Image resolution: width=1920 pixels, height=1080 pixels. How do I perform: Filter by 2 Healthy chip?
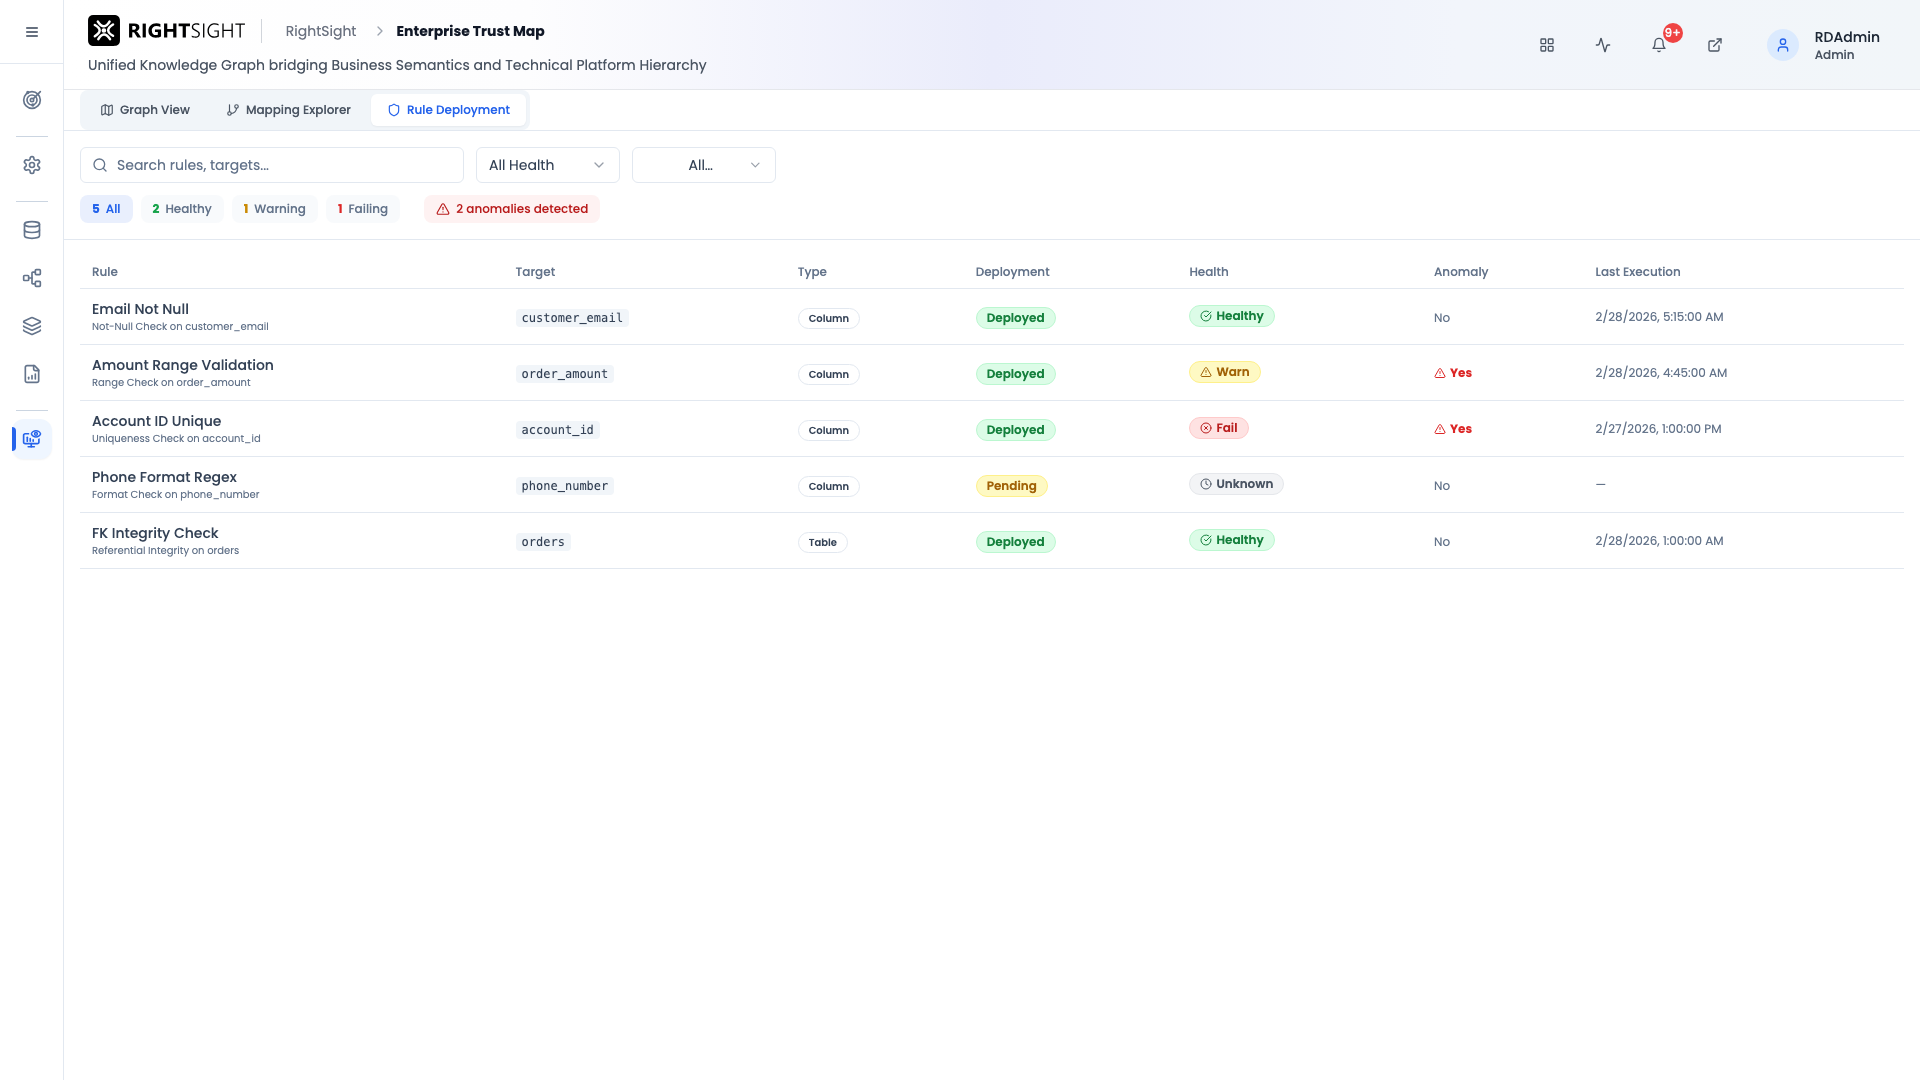pos(182,209)
